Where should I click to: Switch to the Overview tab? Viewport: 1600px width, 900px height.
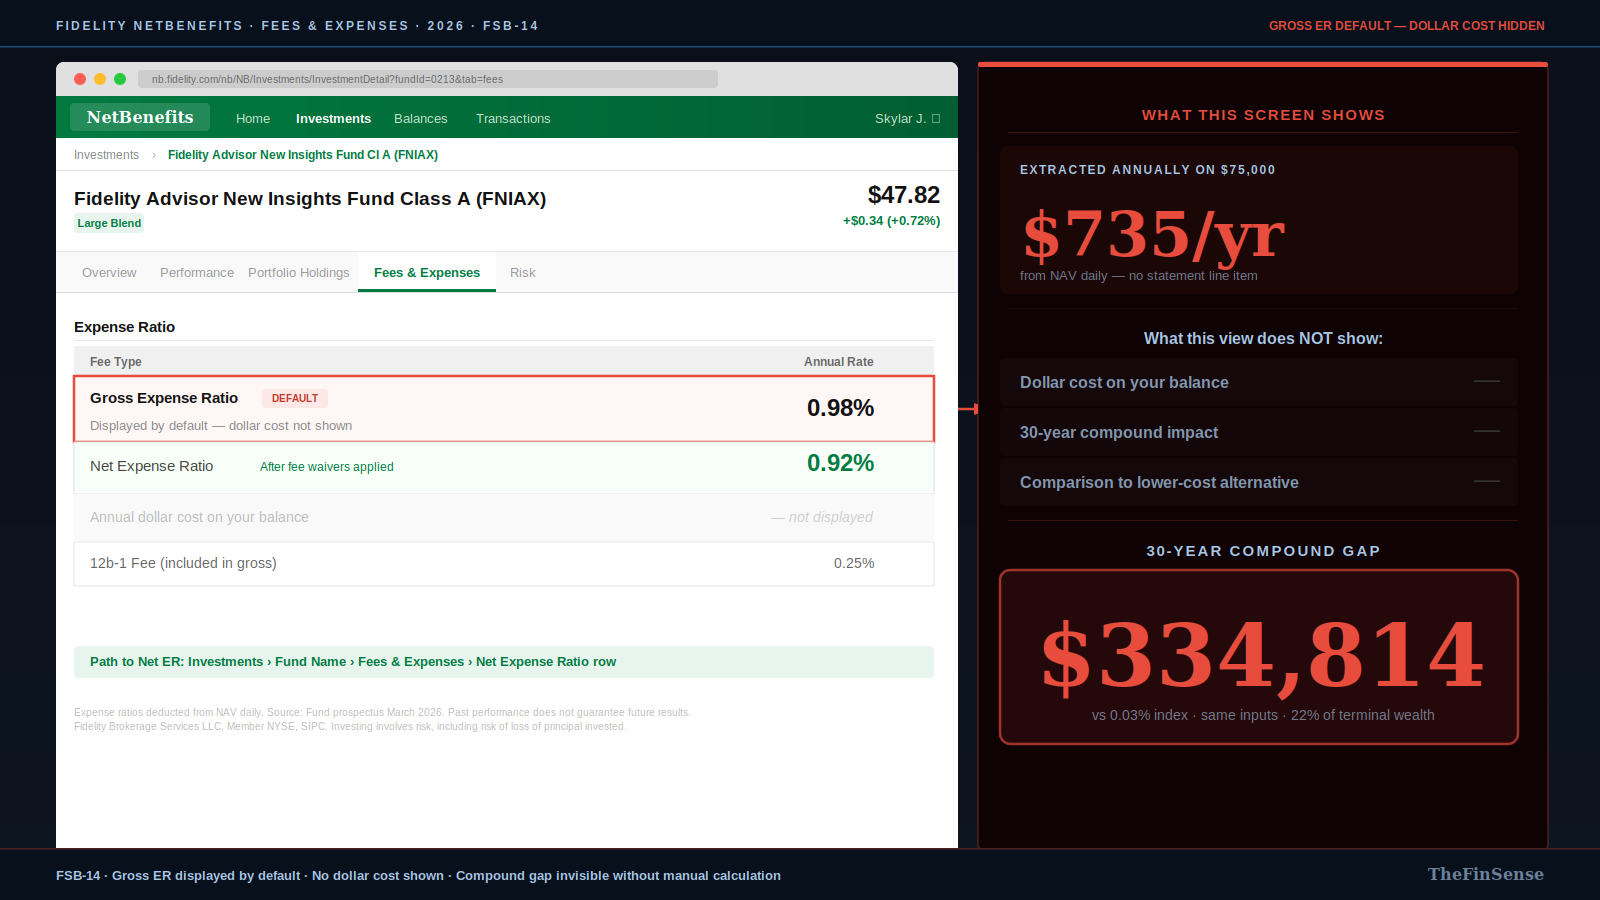108,272
